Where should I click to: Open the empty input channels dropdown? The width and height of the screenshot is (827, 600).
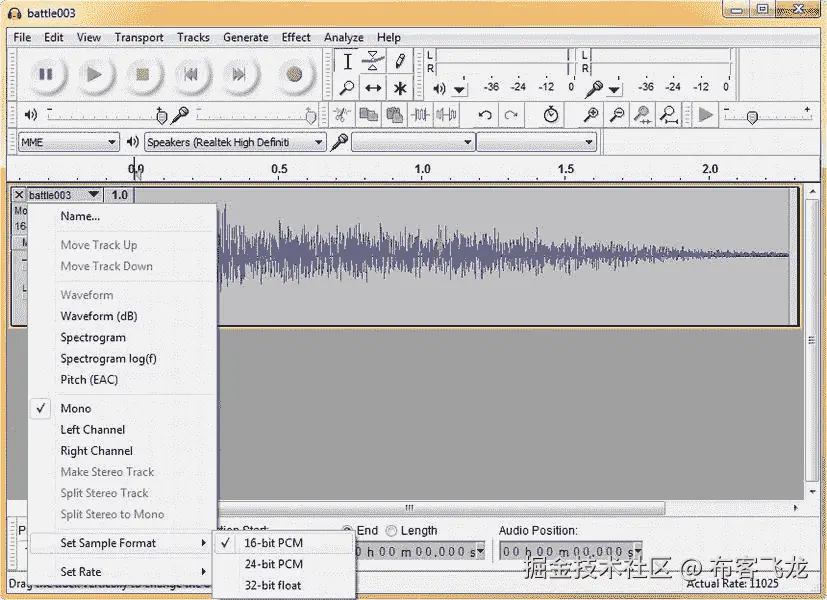tap(536, 142)
